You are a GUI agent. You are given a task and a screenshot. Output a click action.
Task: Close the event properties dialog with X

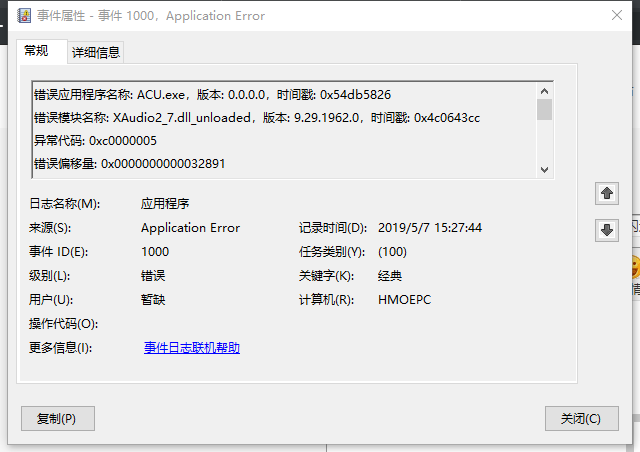[x=617, y=15]
